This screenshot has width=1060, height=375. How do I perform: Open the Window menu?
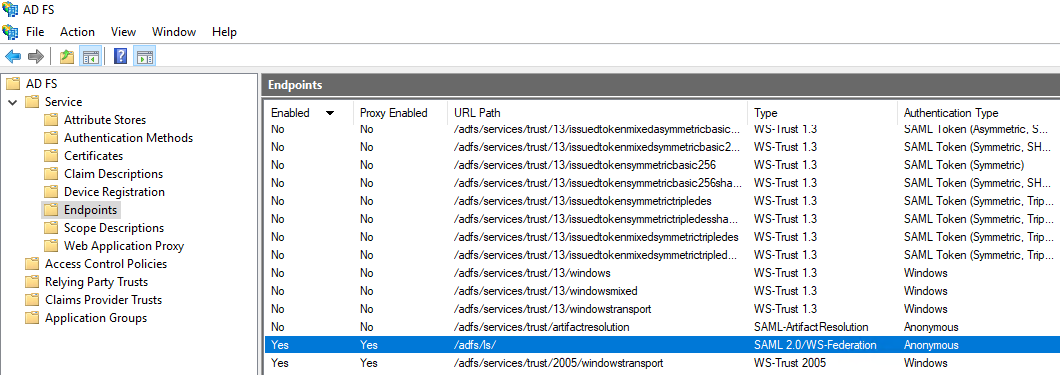point(174,32)
